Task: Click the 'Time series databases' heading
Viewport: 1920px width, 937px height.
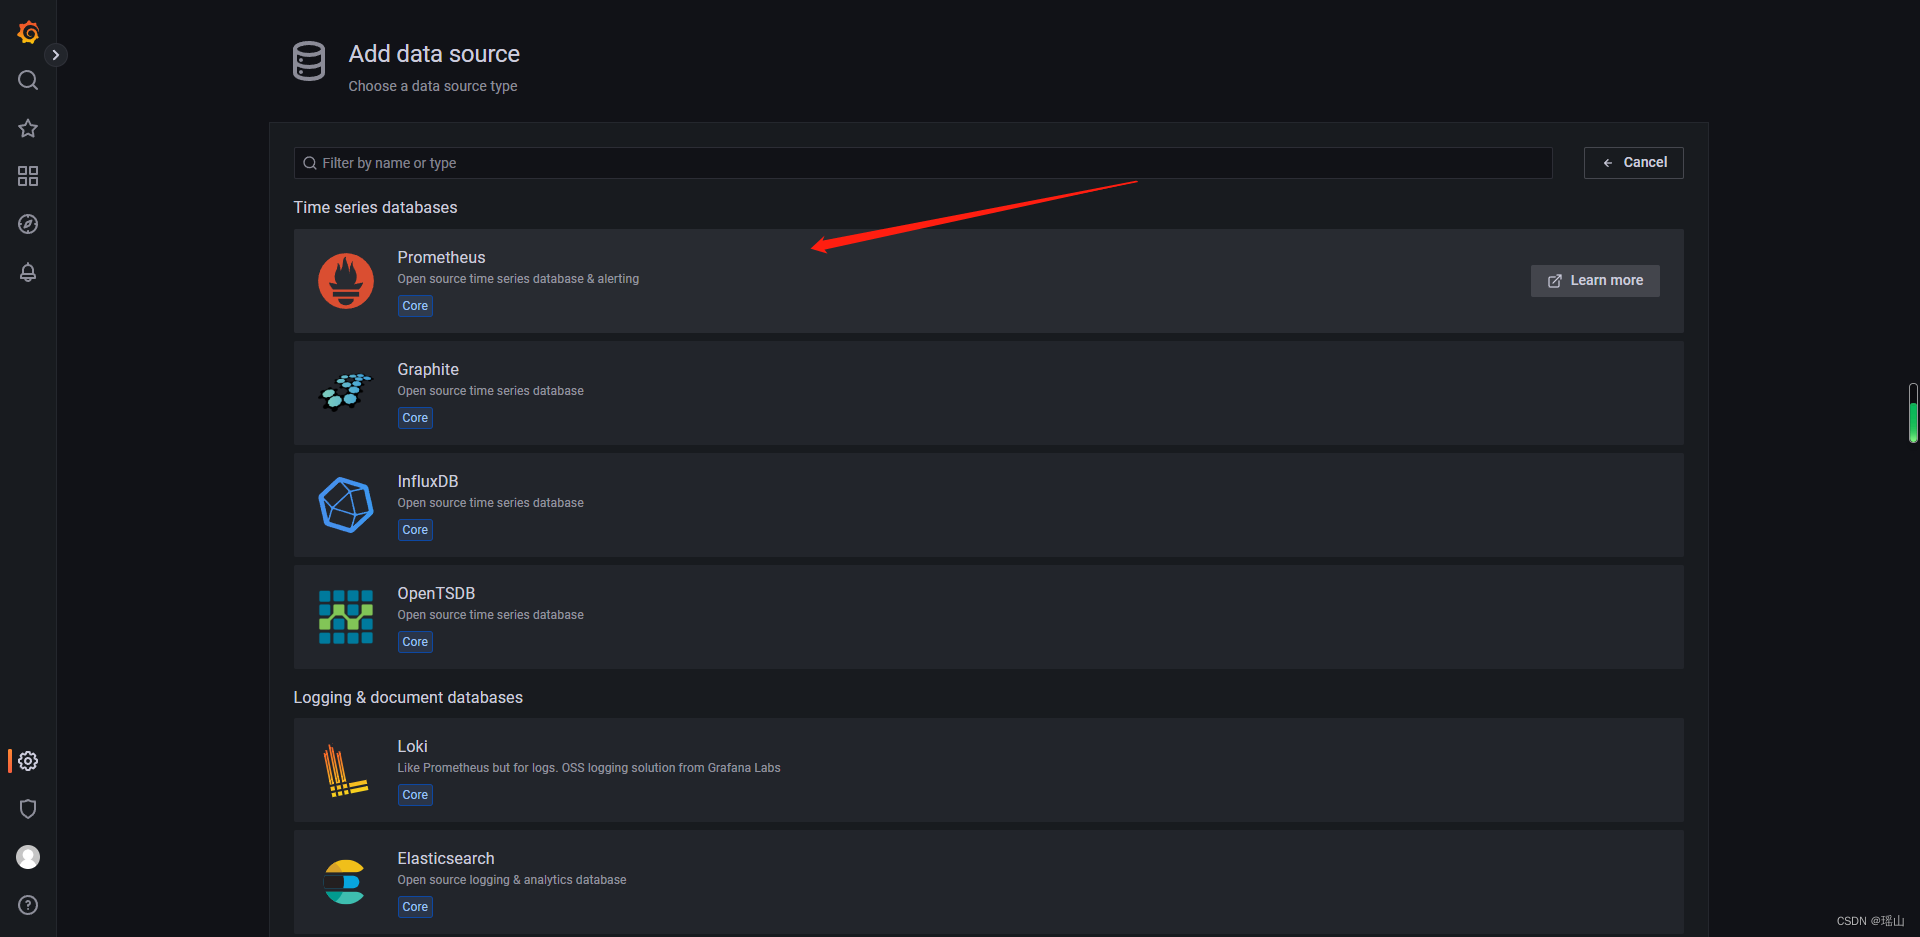Action: (375, 208)
